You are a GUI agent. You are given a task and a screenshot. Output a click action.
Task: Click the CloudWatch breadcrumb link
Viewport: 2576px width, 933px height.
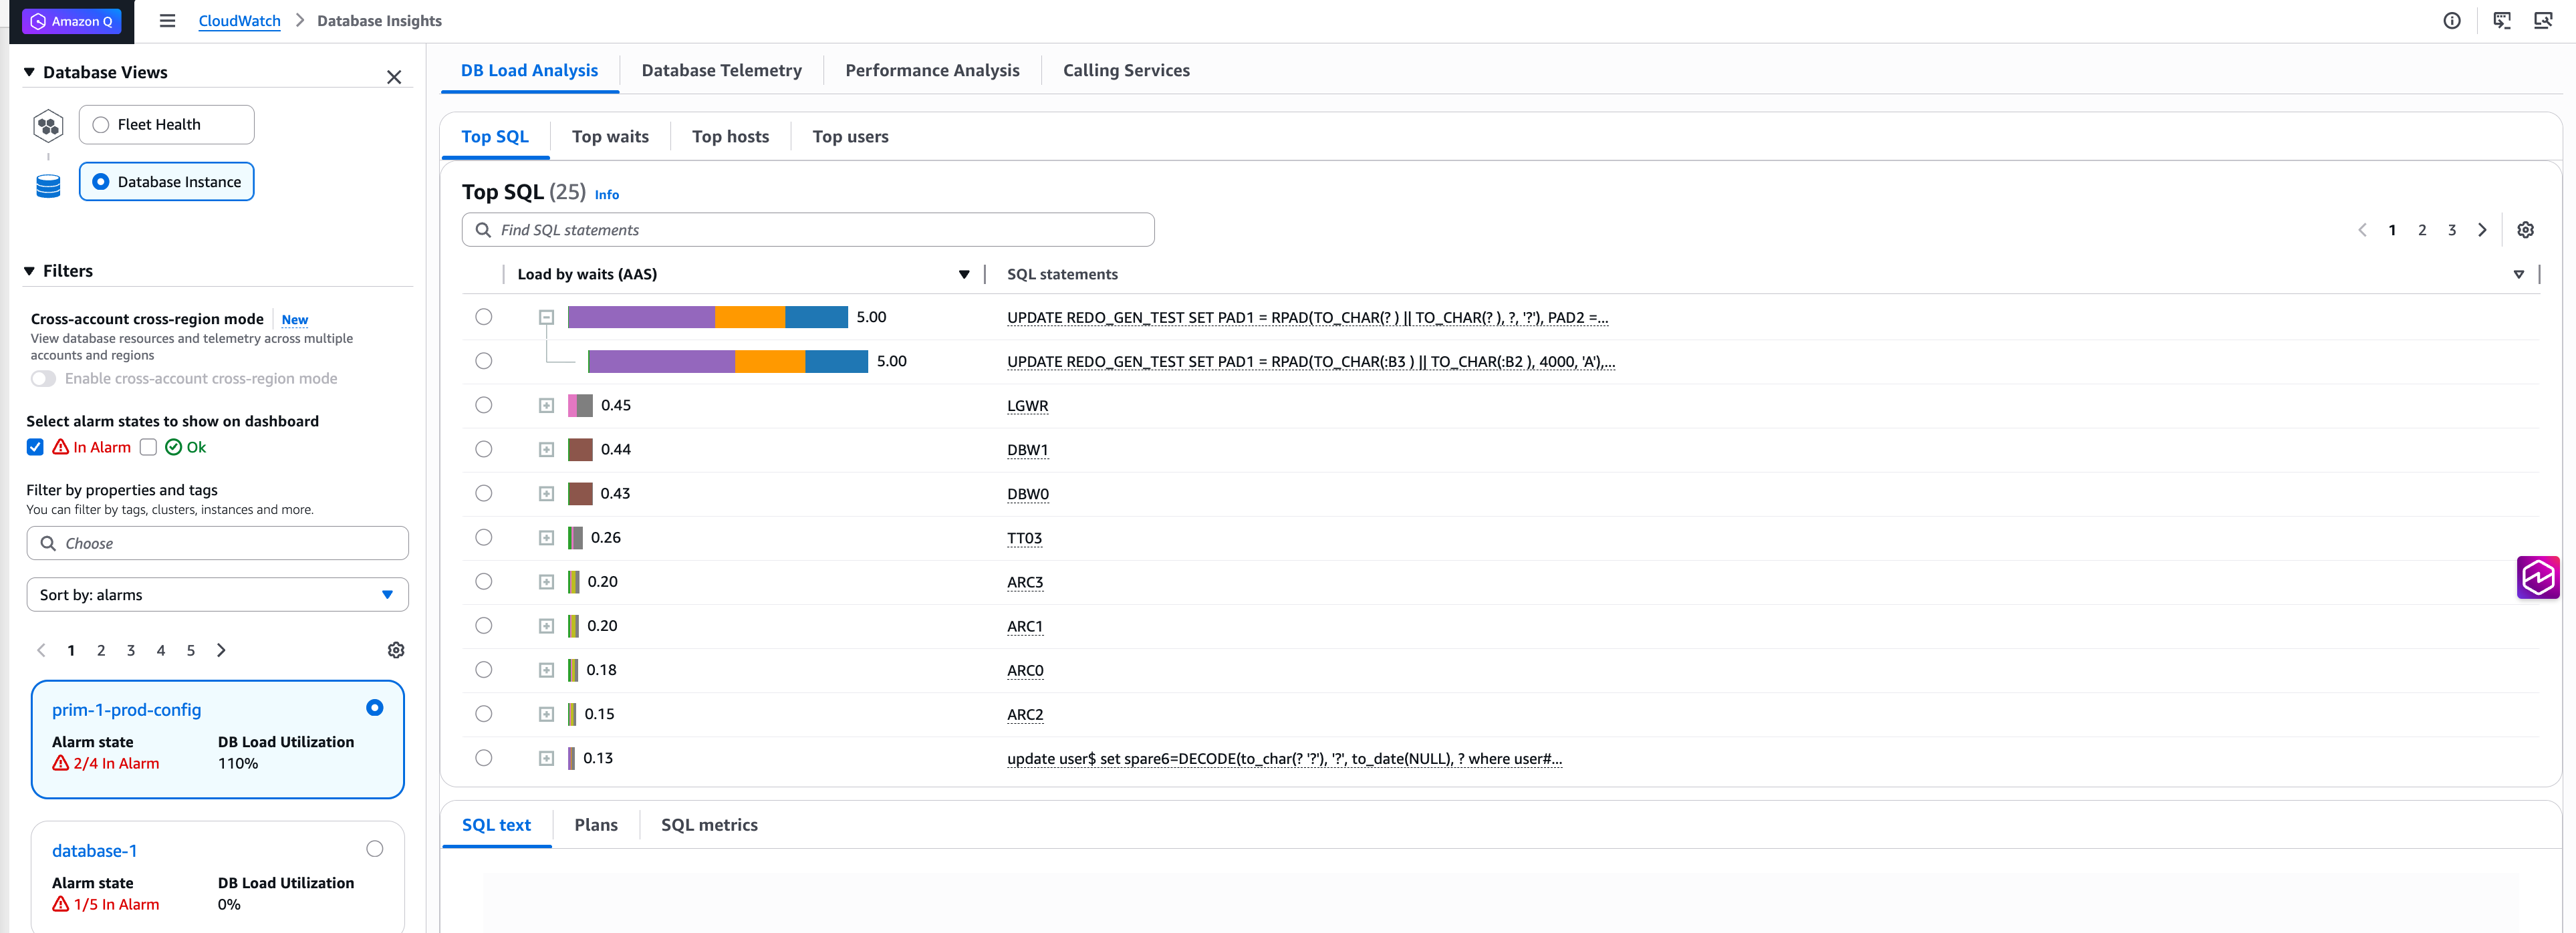click(x=239, y=21)
